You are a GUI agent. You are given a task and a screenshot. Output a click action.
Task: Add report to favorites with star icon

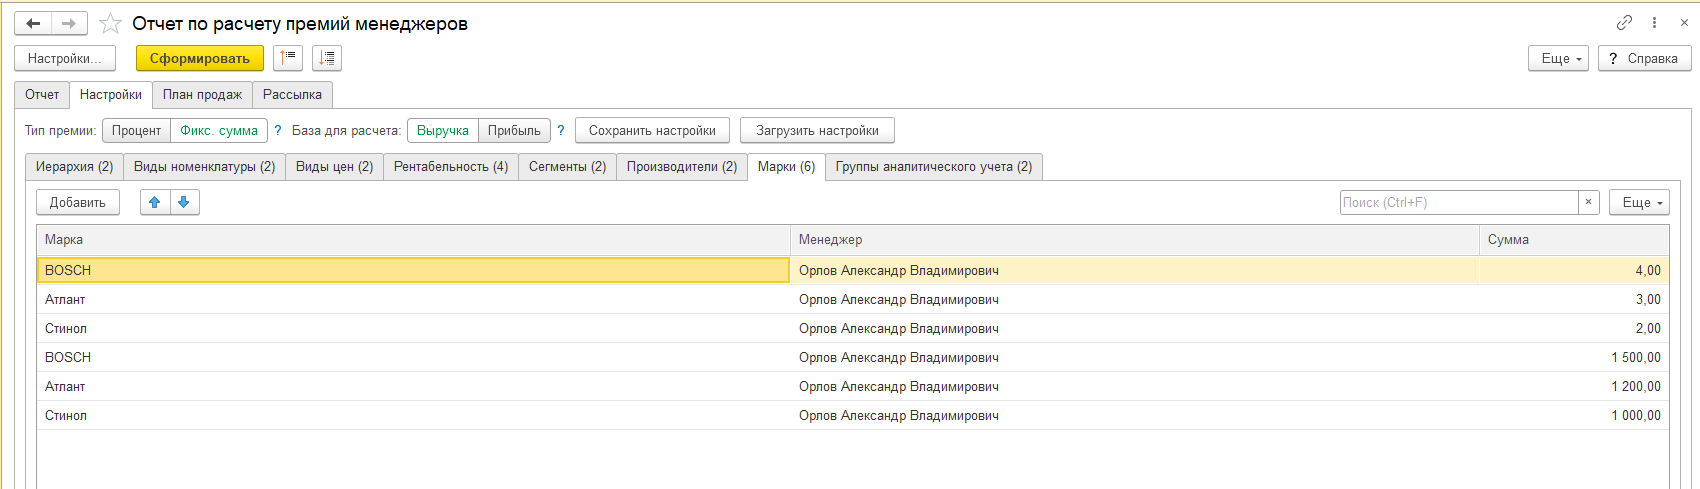tap(110, 23)
